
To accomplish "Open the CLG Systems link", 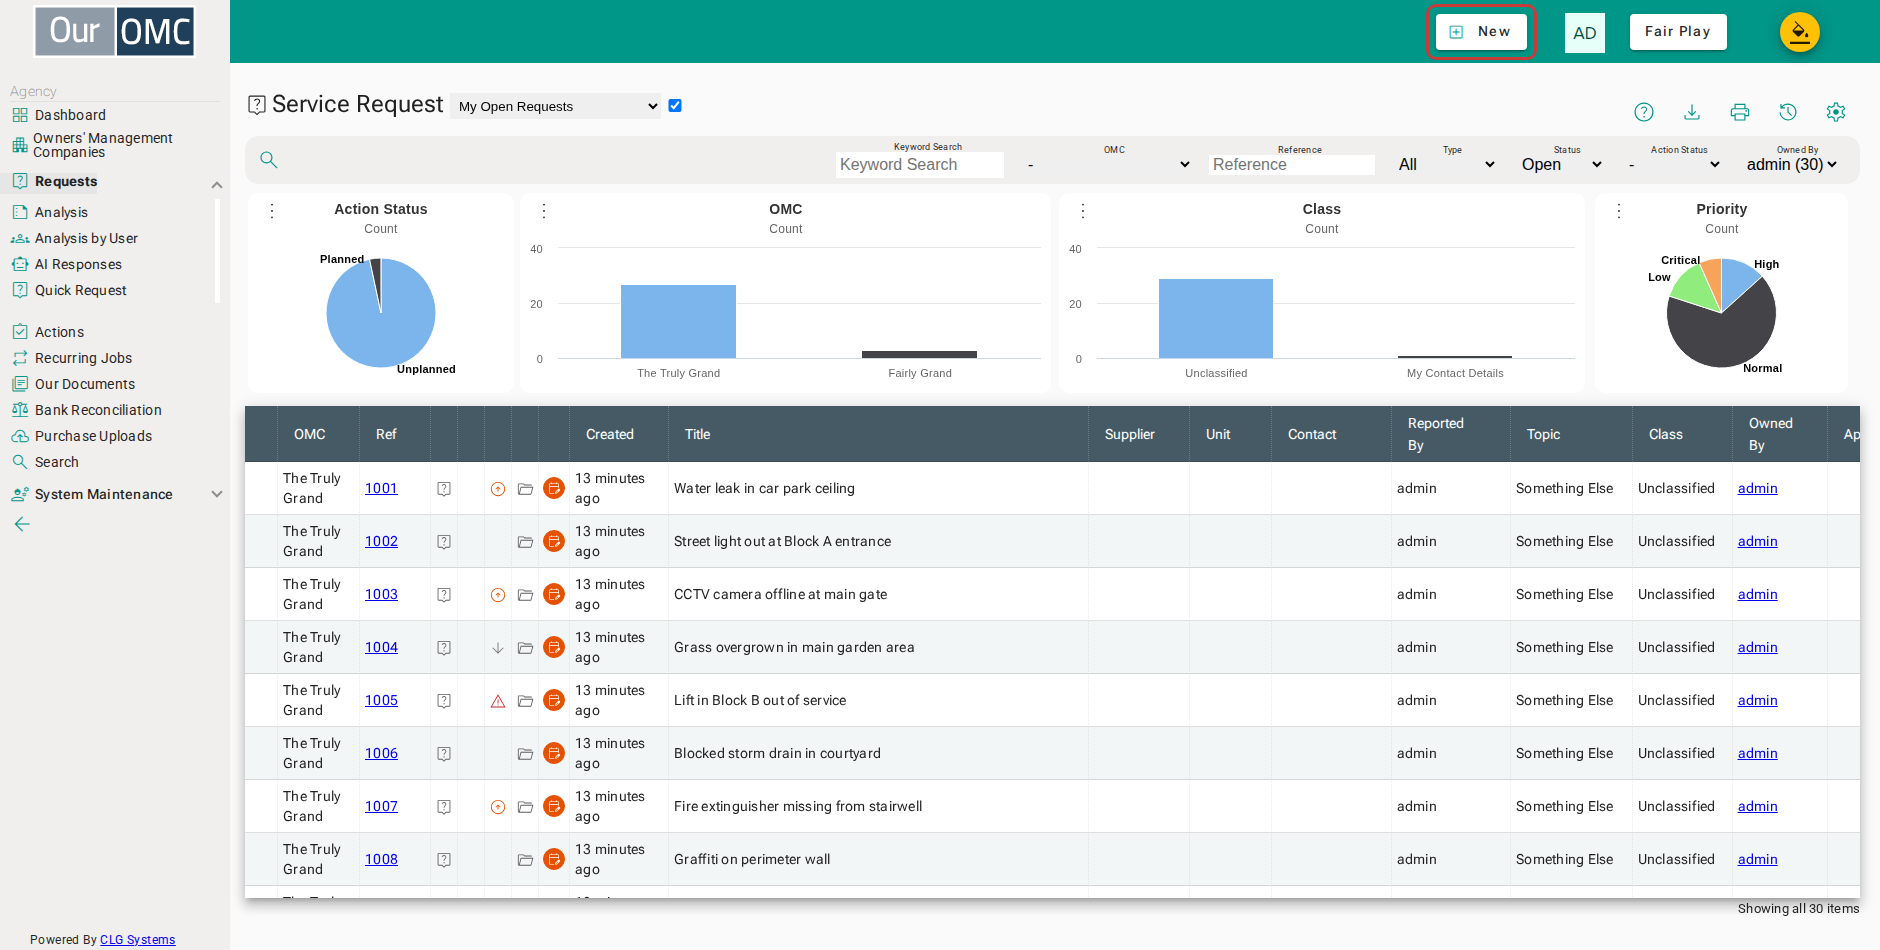I will 137,940.
